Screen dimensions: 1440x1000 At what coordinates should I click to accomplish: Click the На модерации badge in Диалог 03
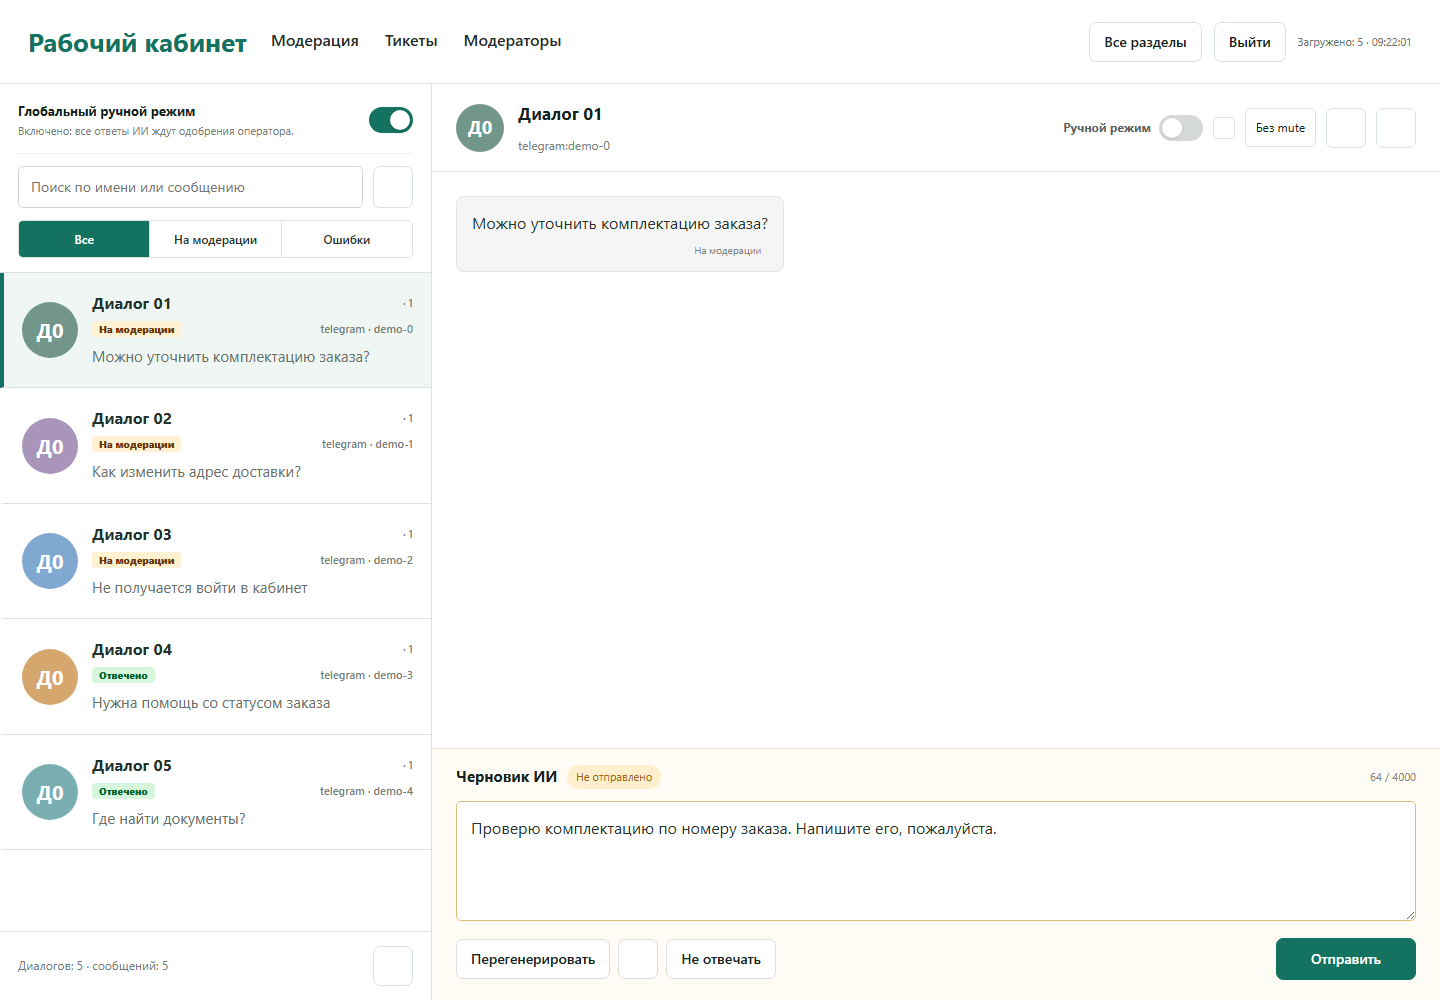[136, 561]
